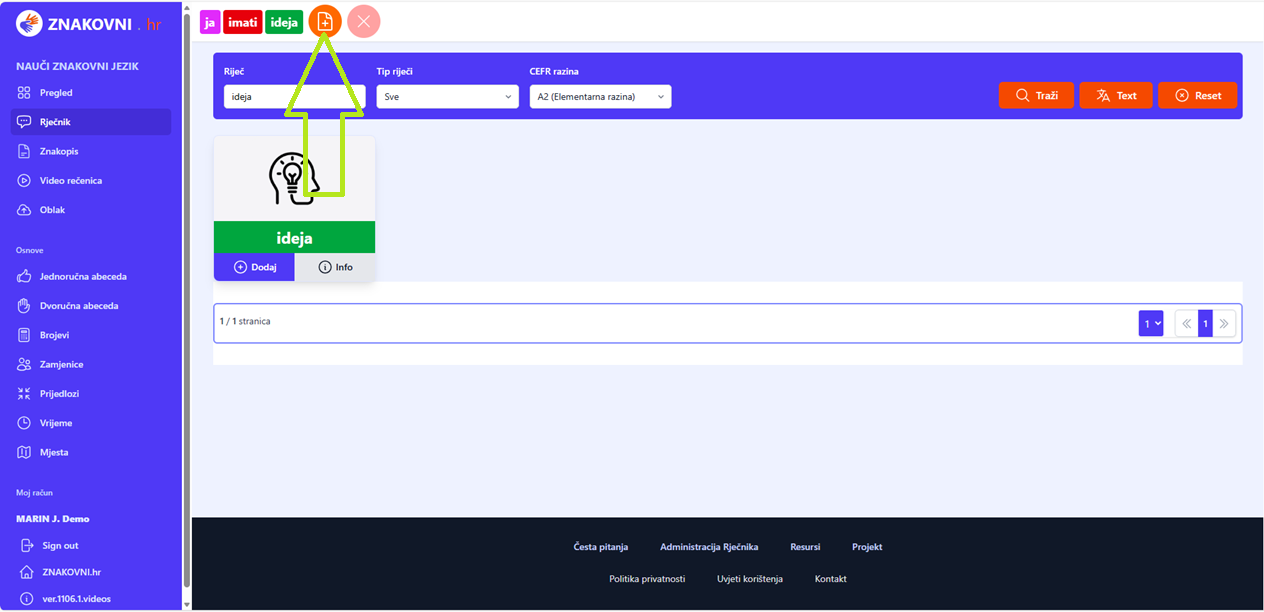Show Info for the ideja card
Viewport: 1264px width, 612px height.
335,267
